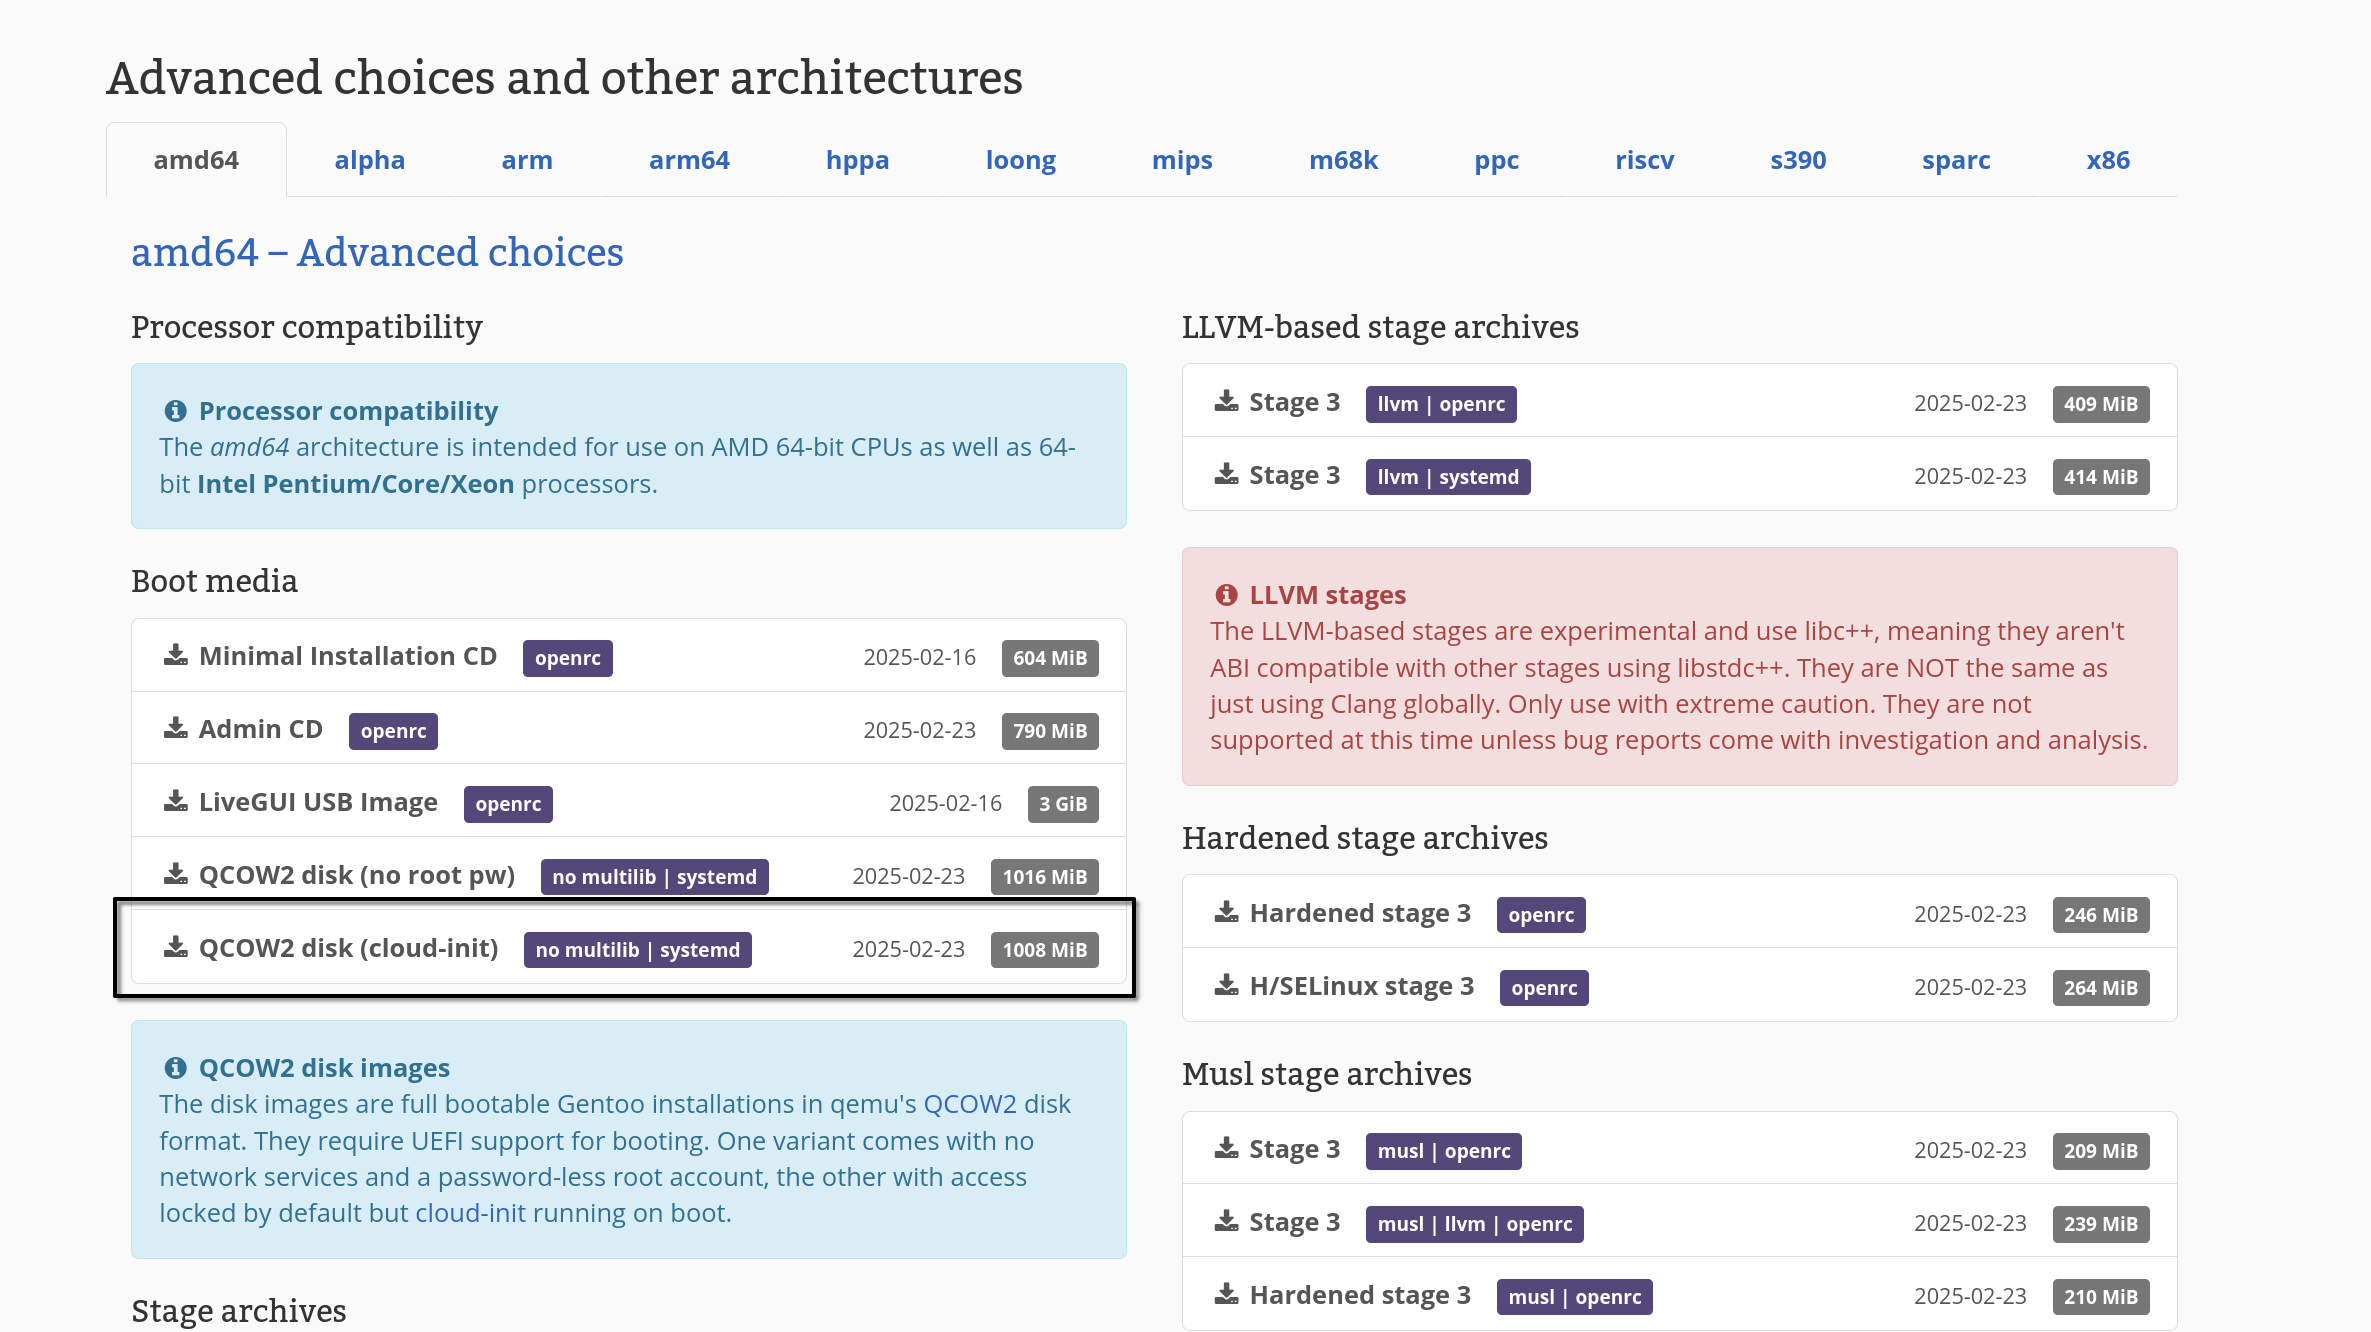
Task: Follow the cloud-init link in the note
Action: tap(470, 1213)
